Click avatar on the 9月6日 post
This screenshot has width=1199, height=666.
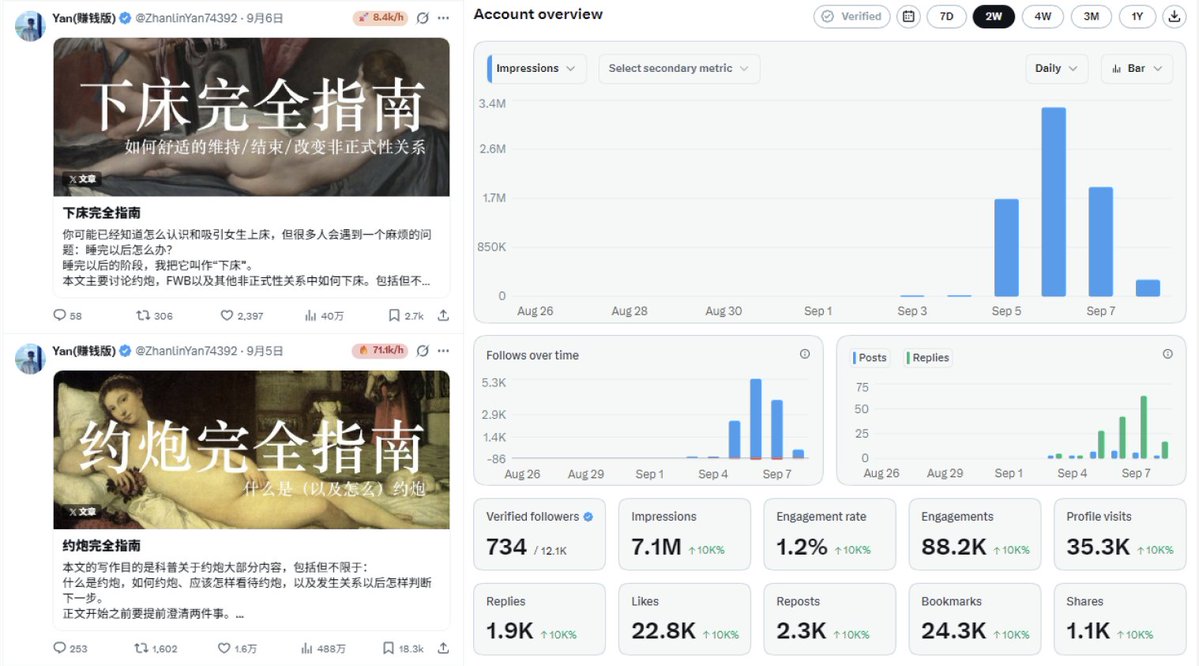pyautogui.click(x=31, y=26)
